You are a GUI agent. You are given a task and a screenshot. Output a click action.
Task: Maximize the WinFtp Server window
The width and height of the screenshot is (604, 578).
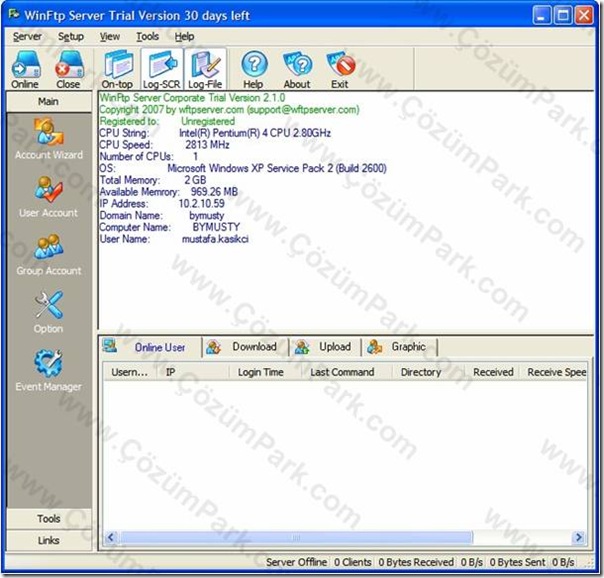coord(563,16)
